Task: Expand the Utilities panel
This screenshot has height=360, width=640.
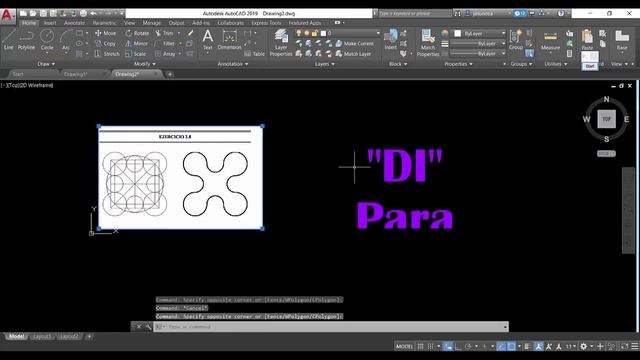Action: (556, 64)
